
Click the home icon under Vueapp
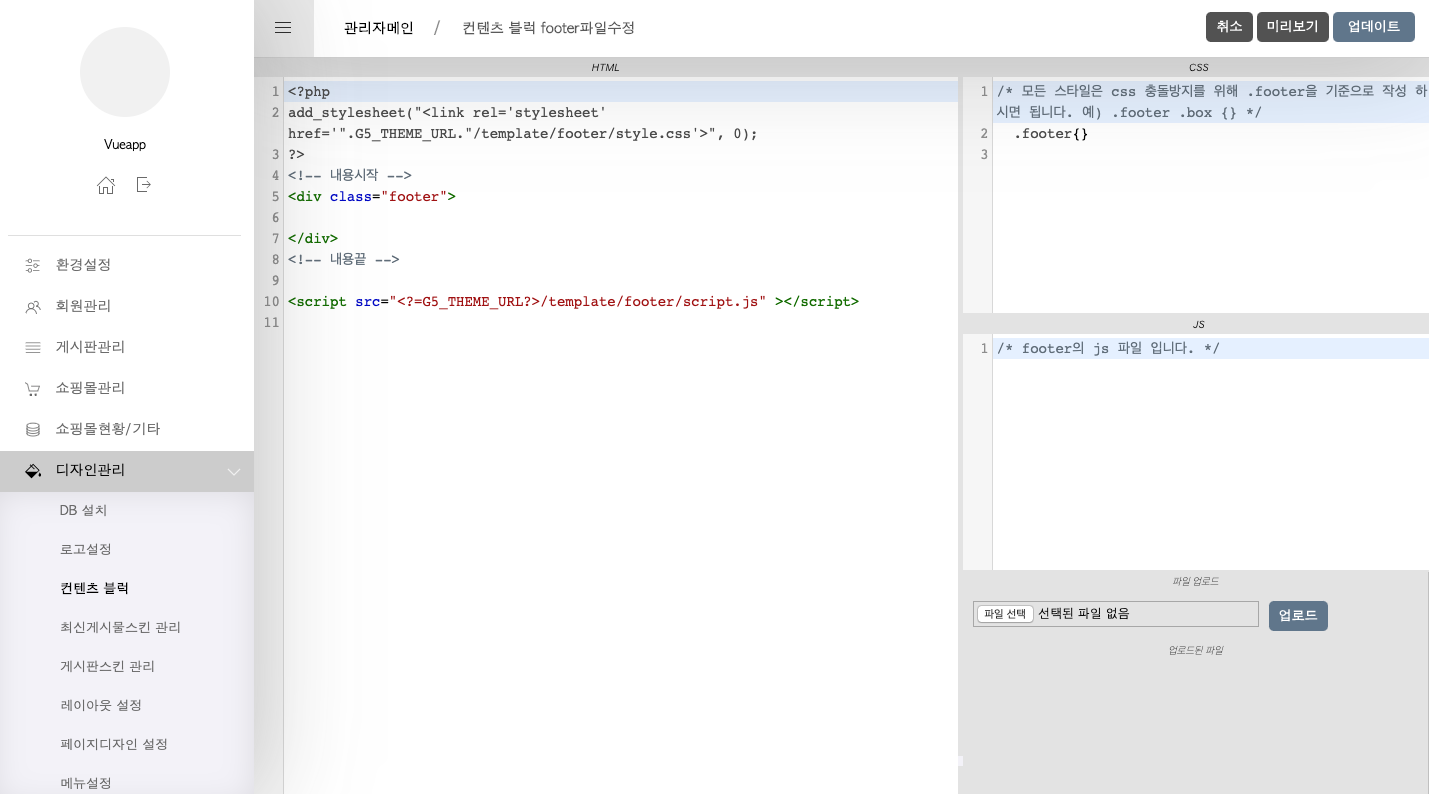pos(106,185)
